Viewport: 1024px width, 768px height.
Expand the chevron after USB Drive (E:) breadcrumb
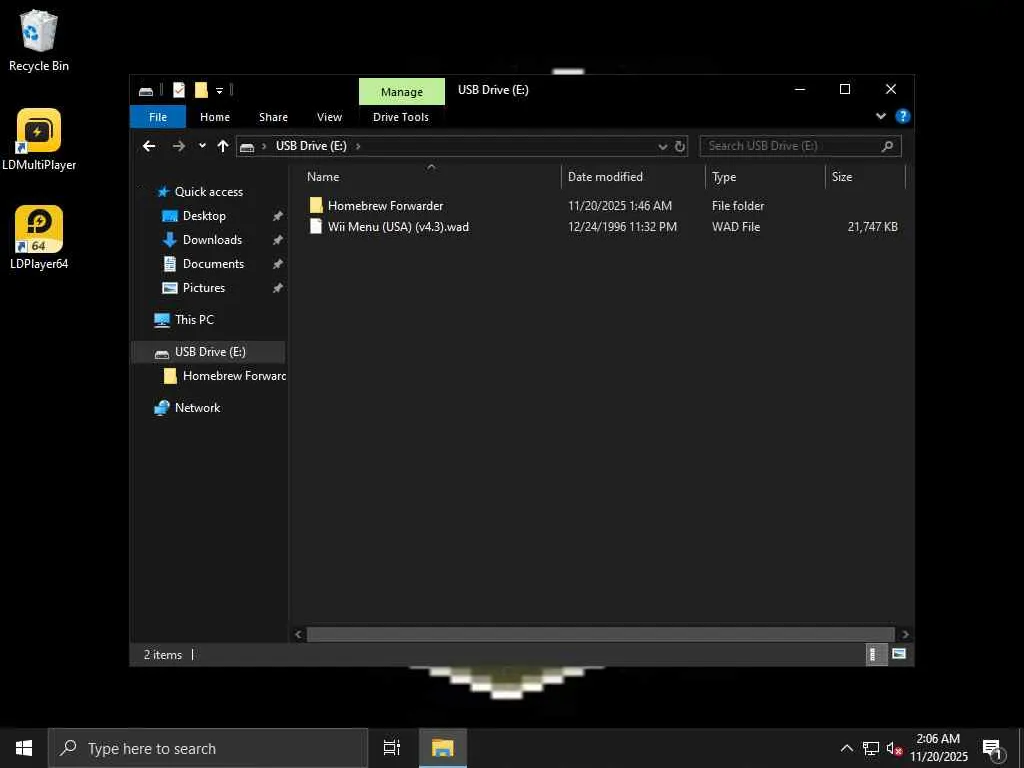[x=358, y=146]
